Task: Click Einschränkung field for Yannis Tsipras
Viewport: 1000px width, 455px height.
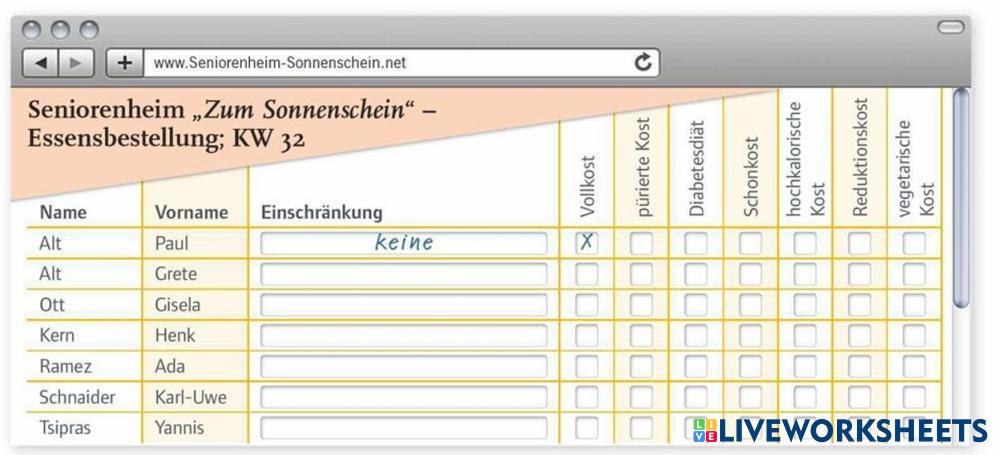Action: coord(404,428)
